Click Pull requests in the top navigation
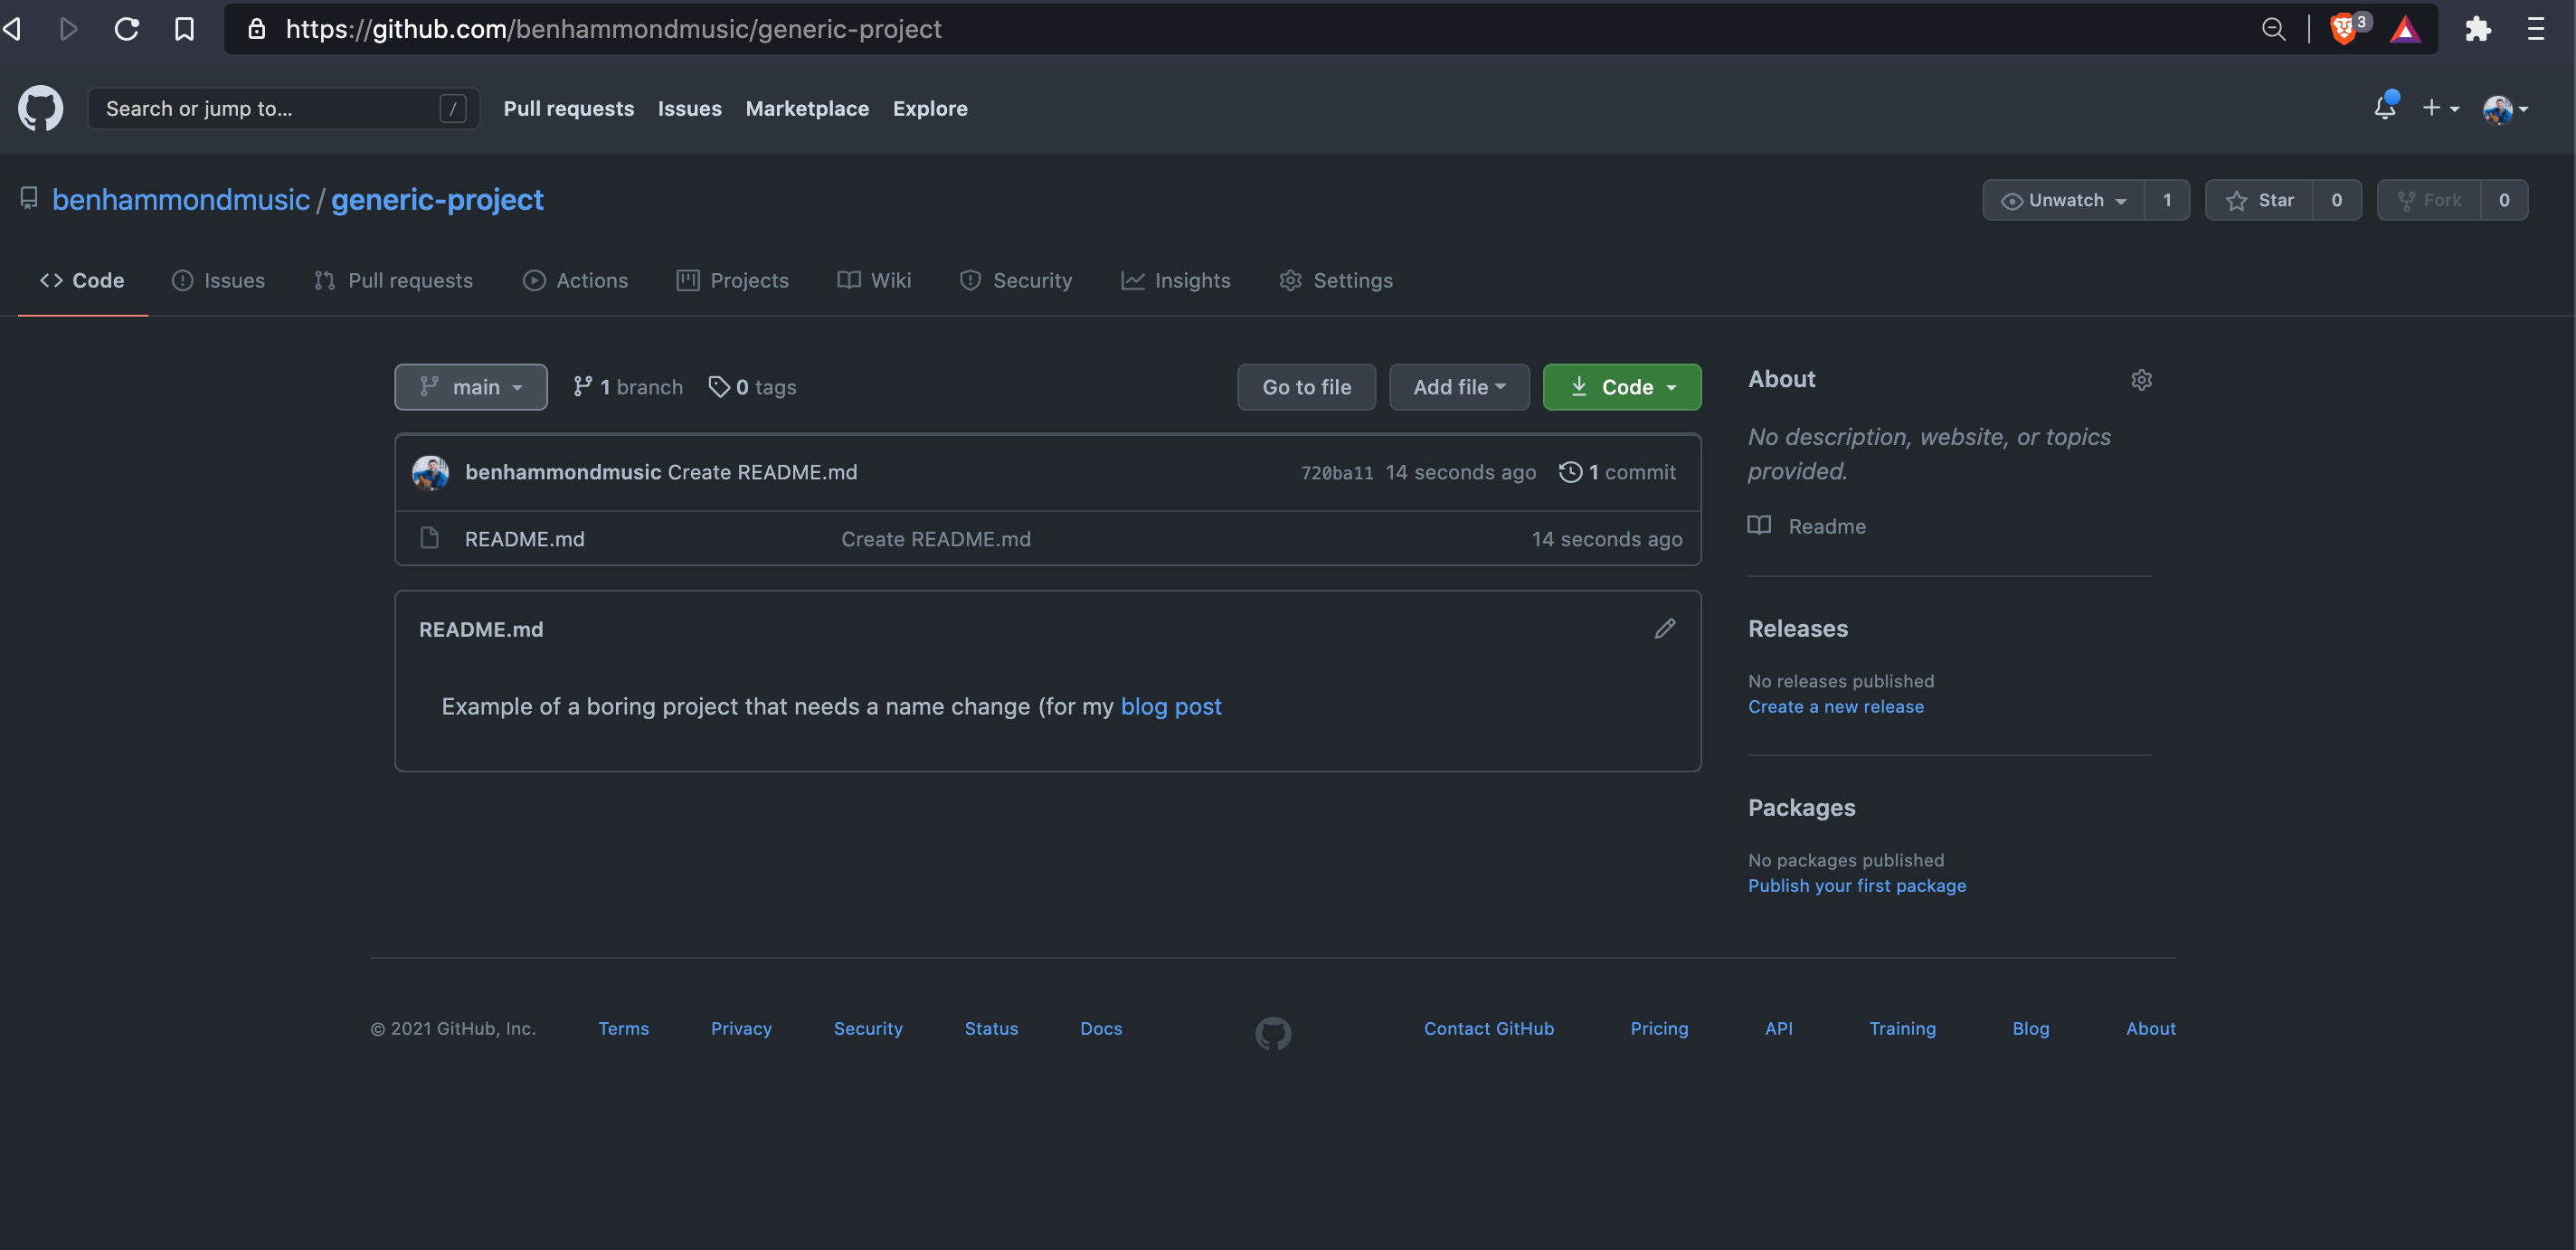The image size is (2576, 1250). [569, 108]
